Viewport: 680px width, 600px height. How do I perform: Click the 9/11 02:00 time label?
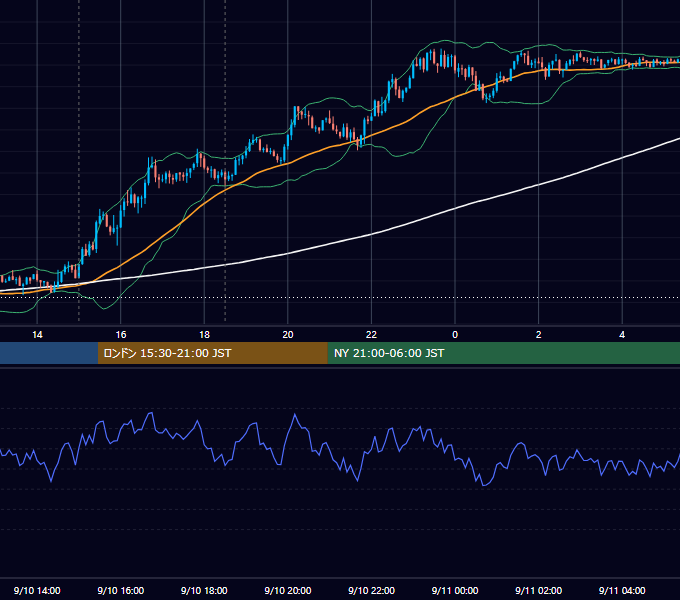[x=539, y=590]
